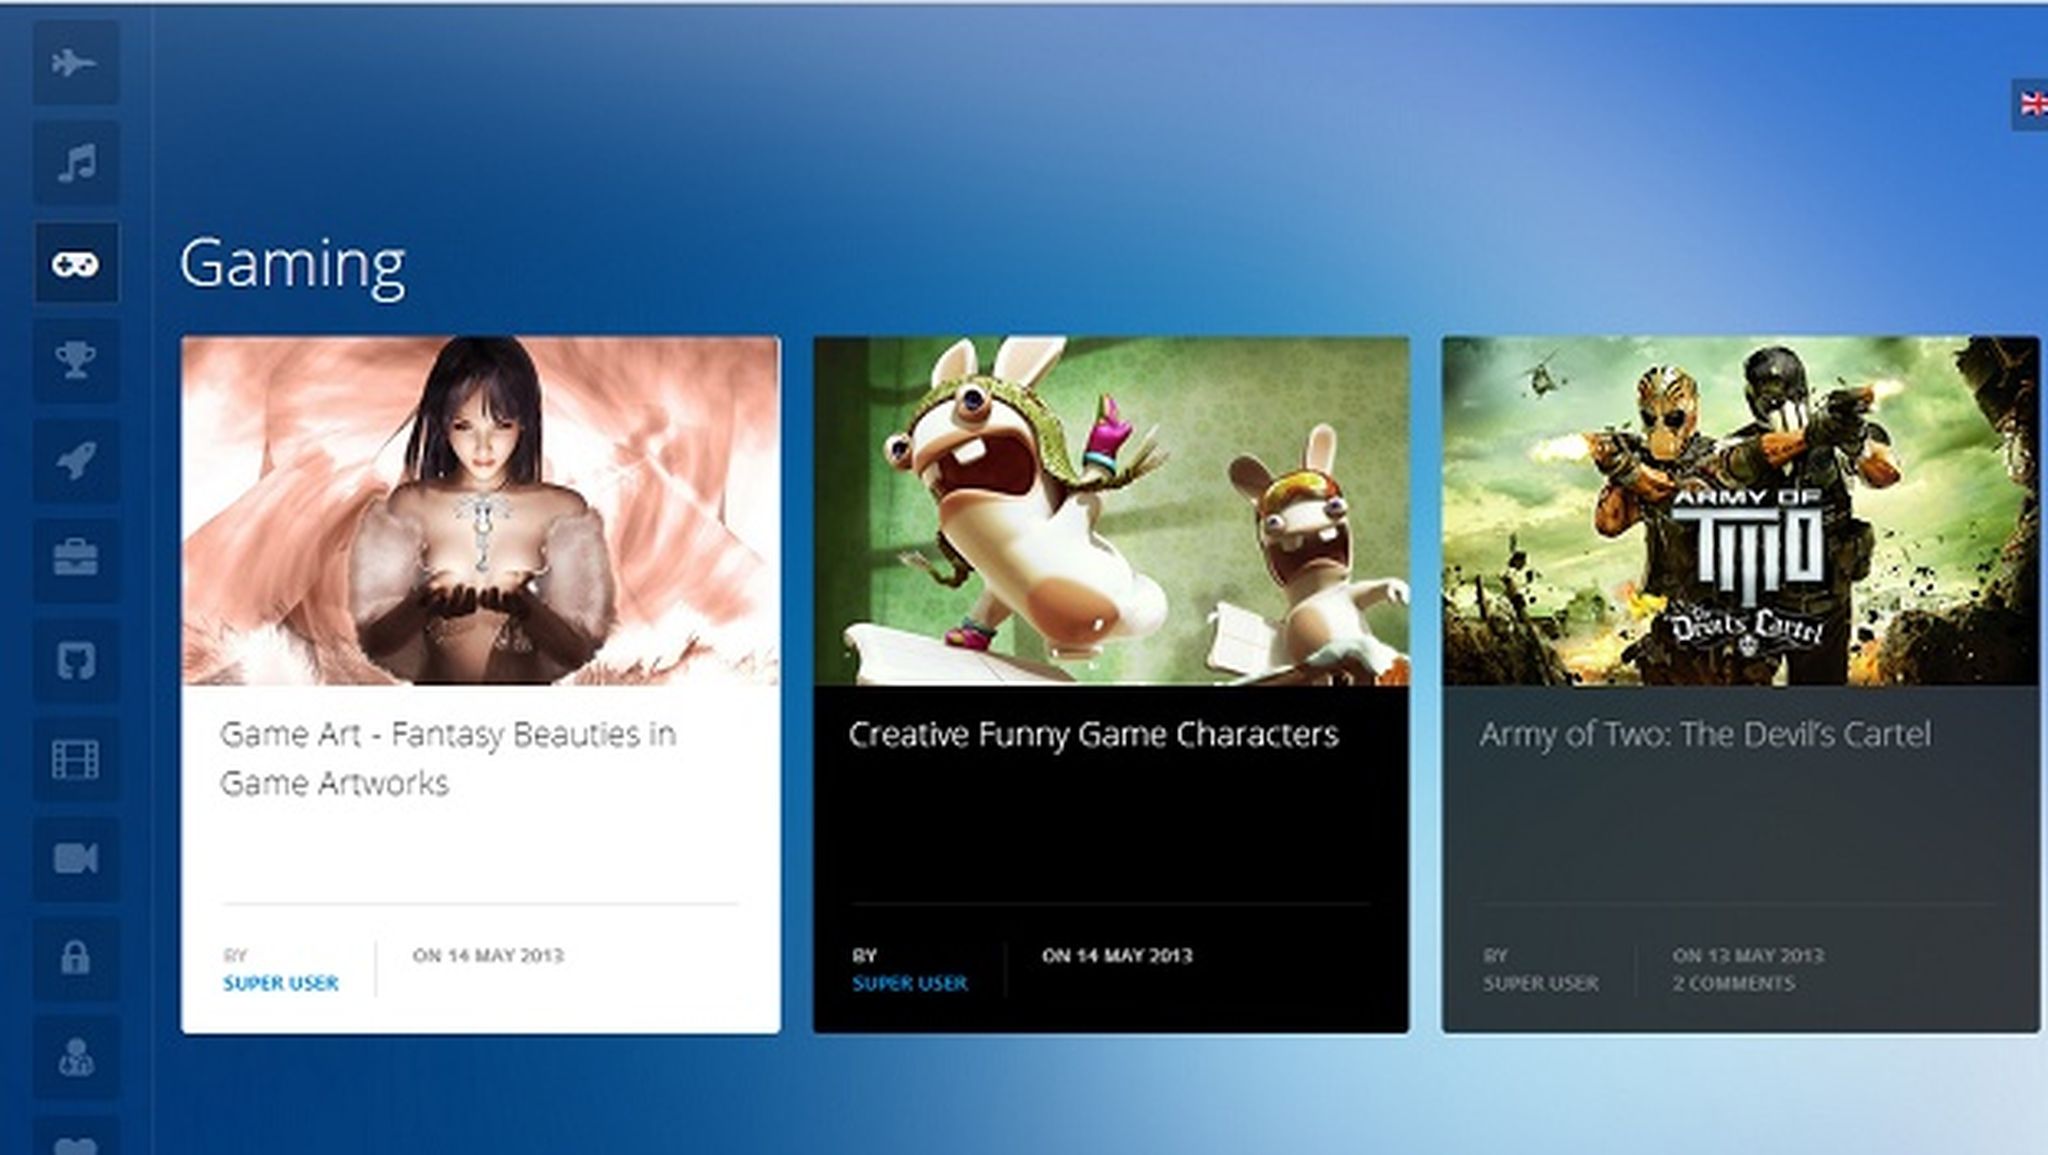Image resolution: width=2048 pixels, height=1155 pixels.
Task: Click the GitHub cat icon
Action: (x=75, y=660)
